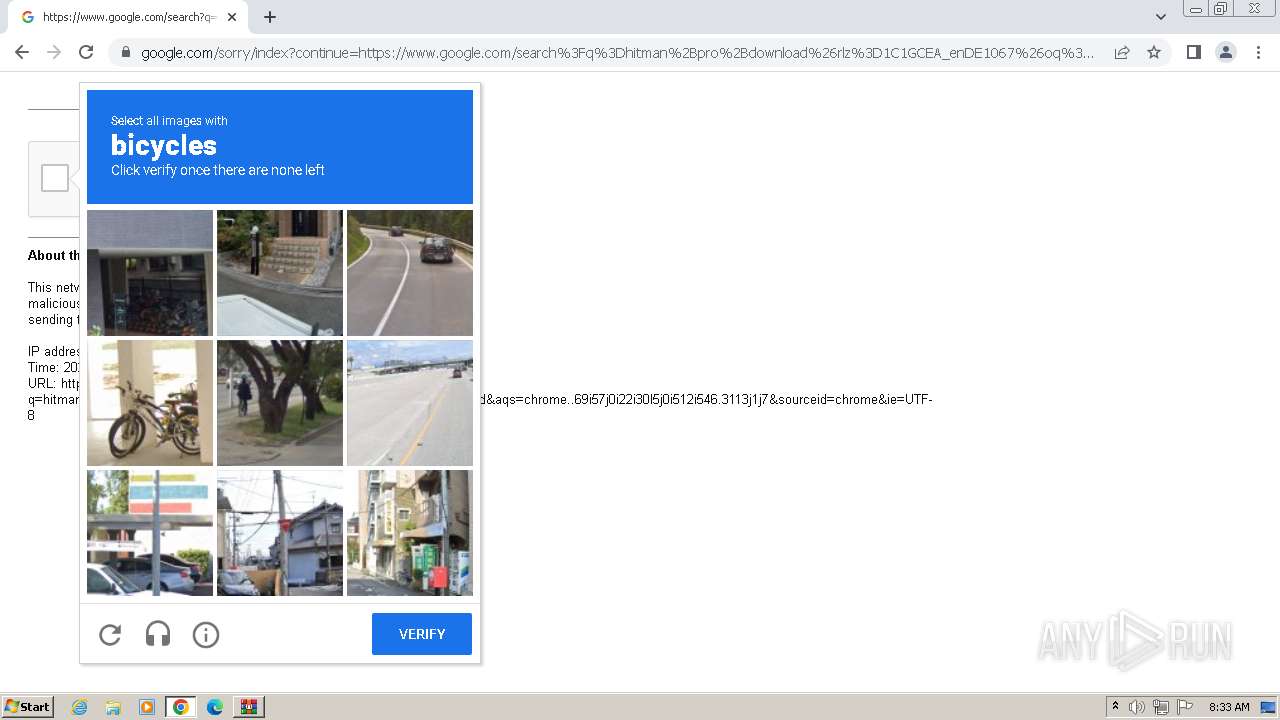Image resolution: width=1280 pixels, height=720 pixels.
Task: Close the Google search tab
Action: coord(232,17)
